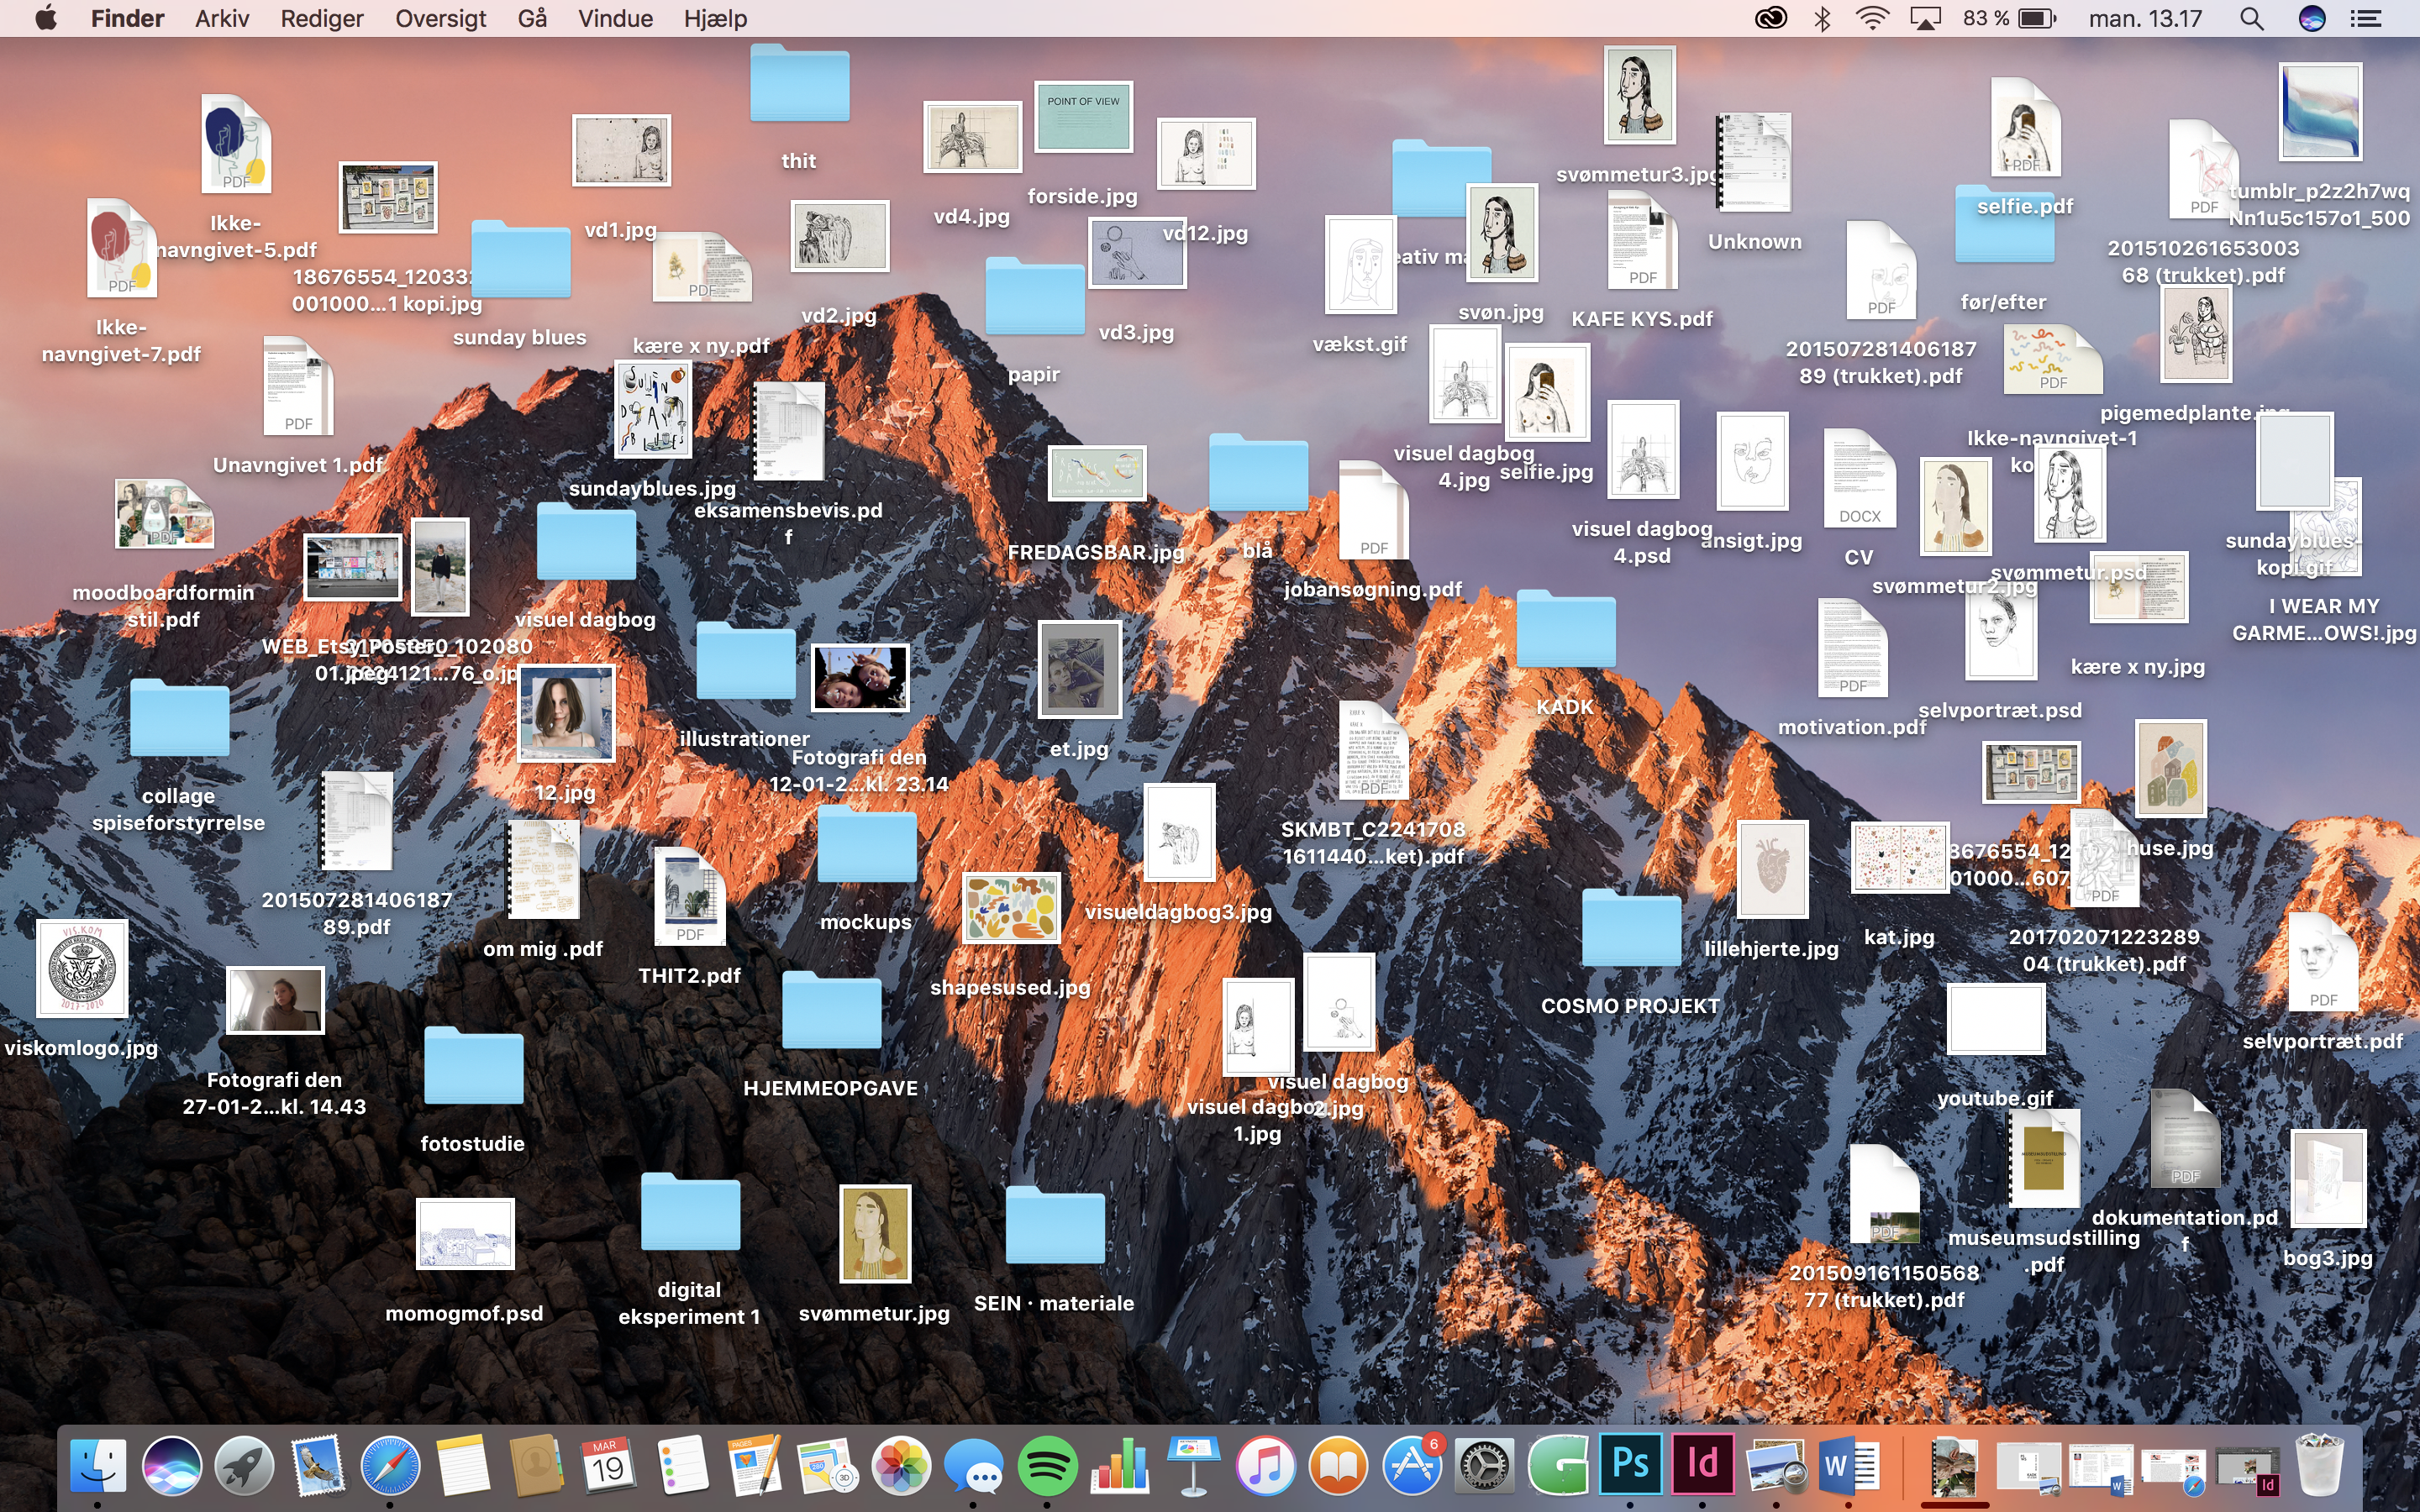Open Safari browser from the dock
The height and width of the screenshot is (1512, 2420).
click(390, 1466)
